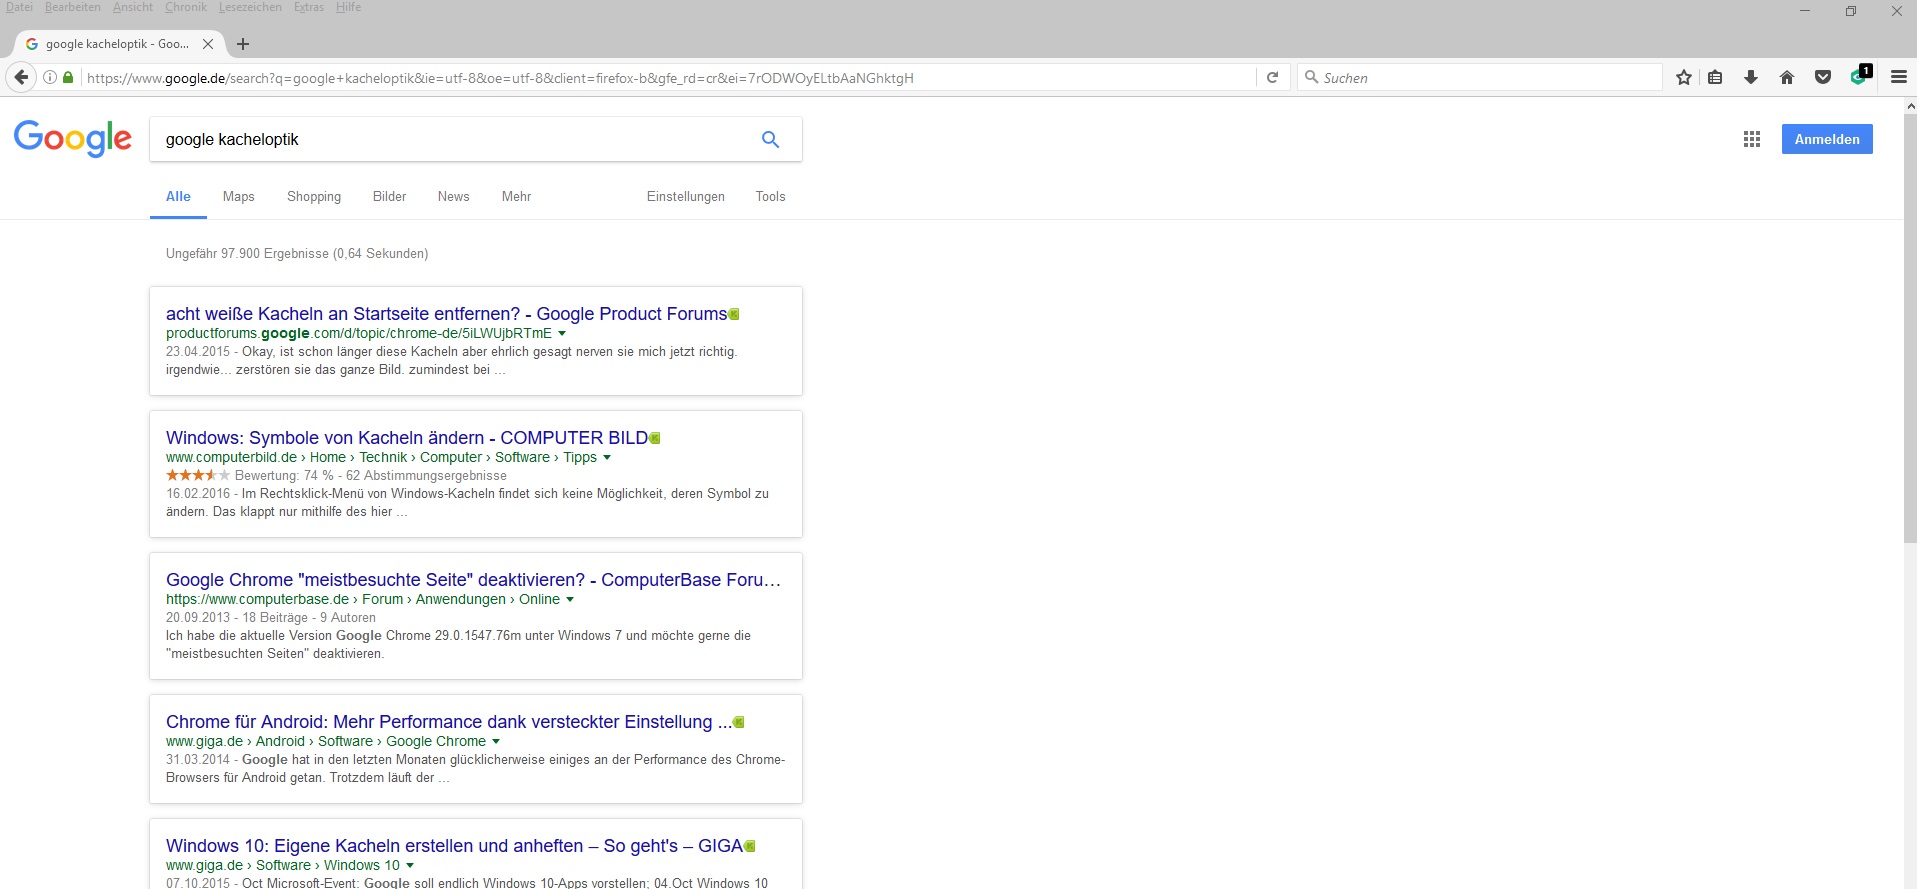Screen dimensions: 1917x889
Task: Show site information icon in address bar
Action: [50, 78]
